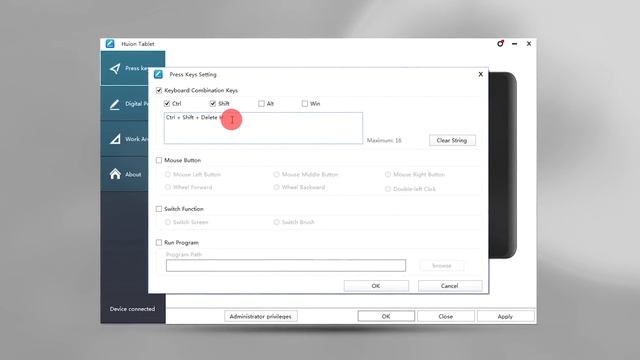
Task: Select Wheel Forward radio option
Action: pos(168,187)
